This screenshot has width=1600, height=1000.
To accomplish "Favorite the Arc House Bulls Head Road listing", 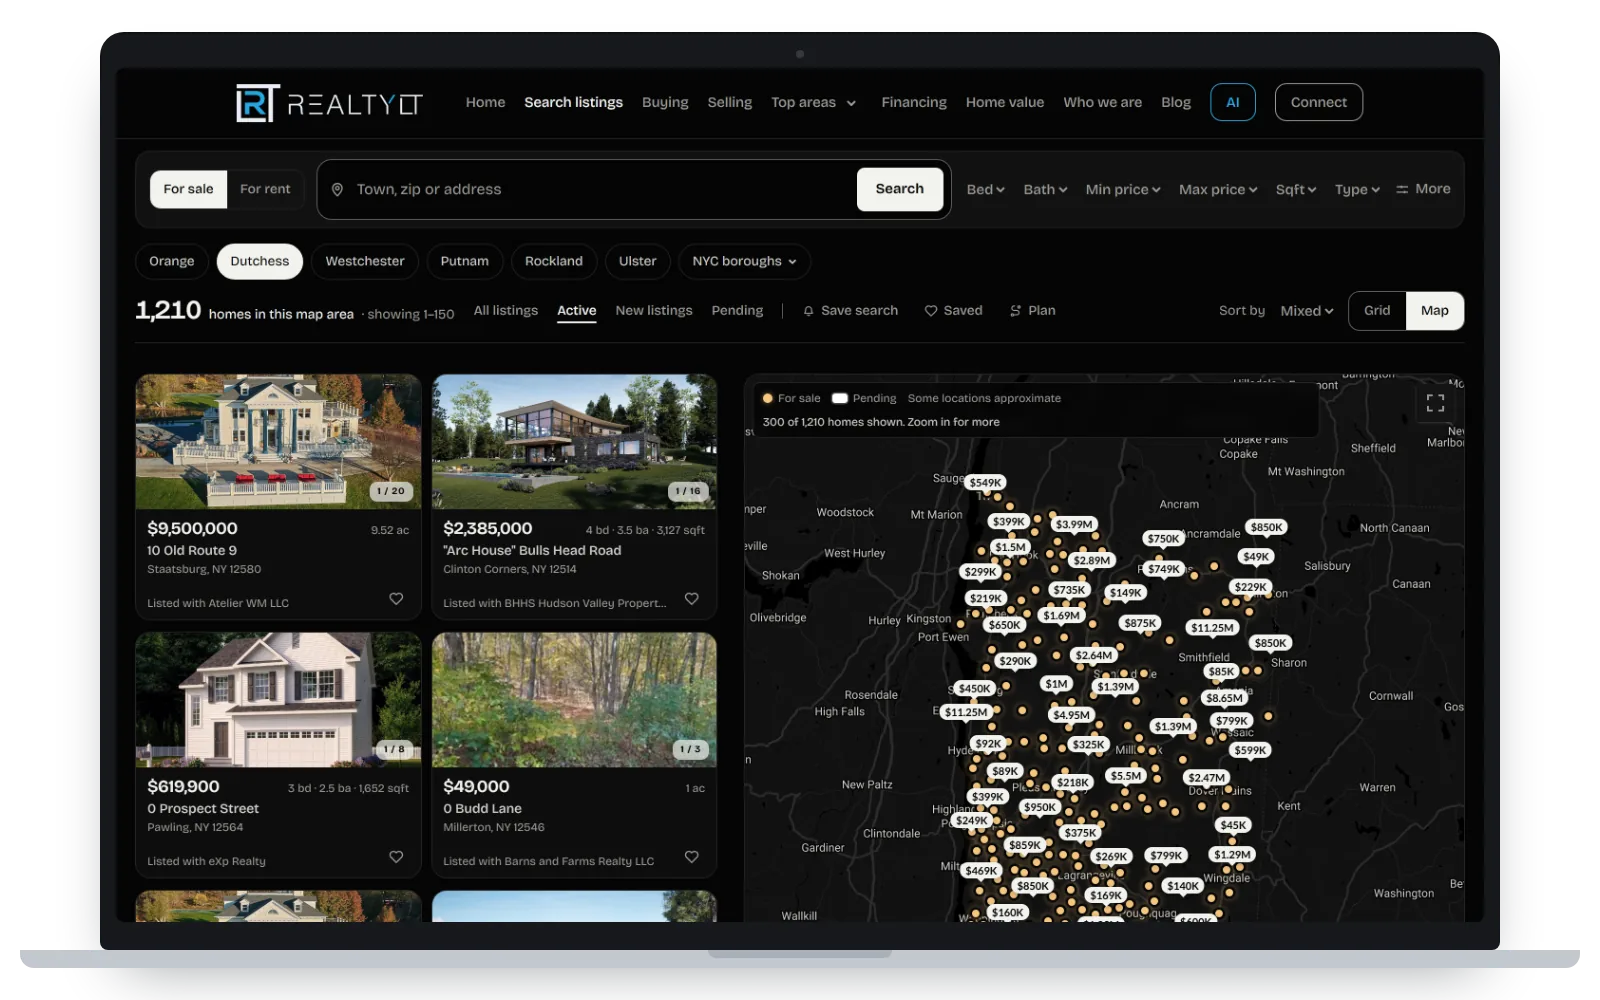I will pyautogui.click(x=691, y=599).
